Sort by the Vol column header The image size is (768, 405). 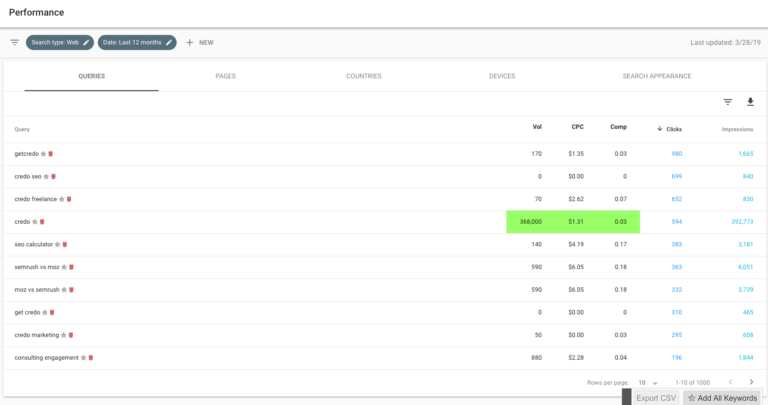click(x=537, y=127)
